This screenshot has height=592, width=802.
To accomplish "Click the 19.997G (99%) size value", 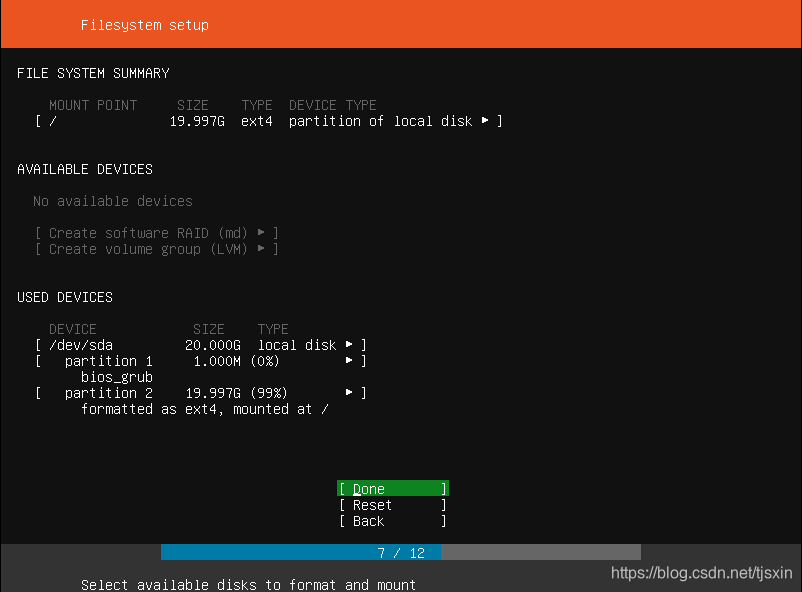I will click(236, 393).
